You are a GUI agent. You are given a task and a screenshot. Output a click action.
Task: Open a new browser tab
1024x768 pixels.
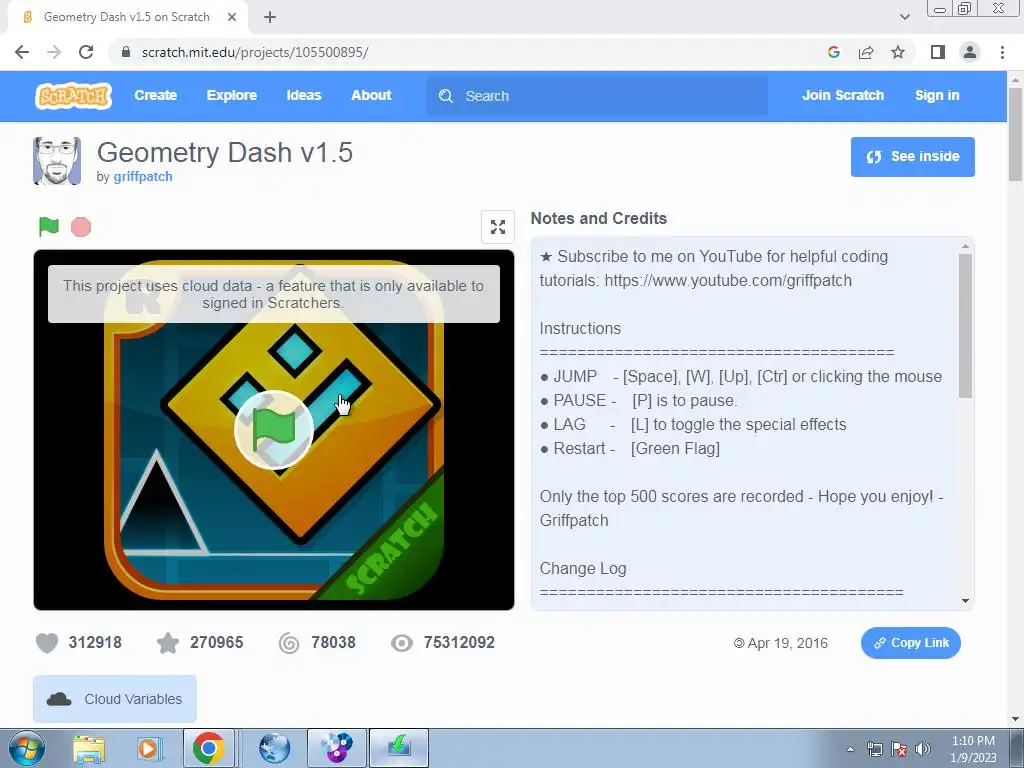[270, 18]
